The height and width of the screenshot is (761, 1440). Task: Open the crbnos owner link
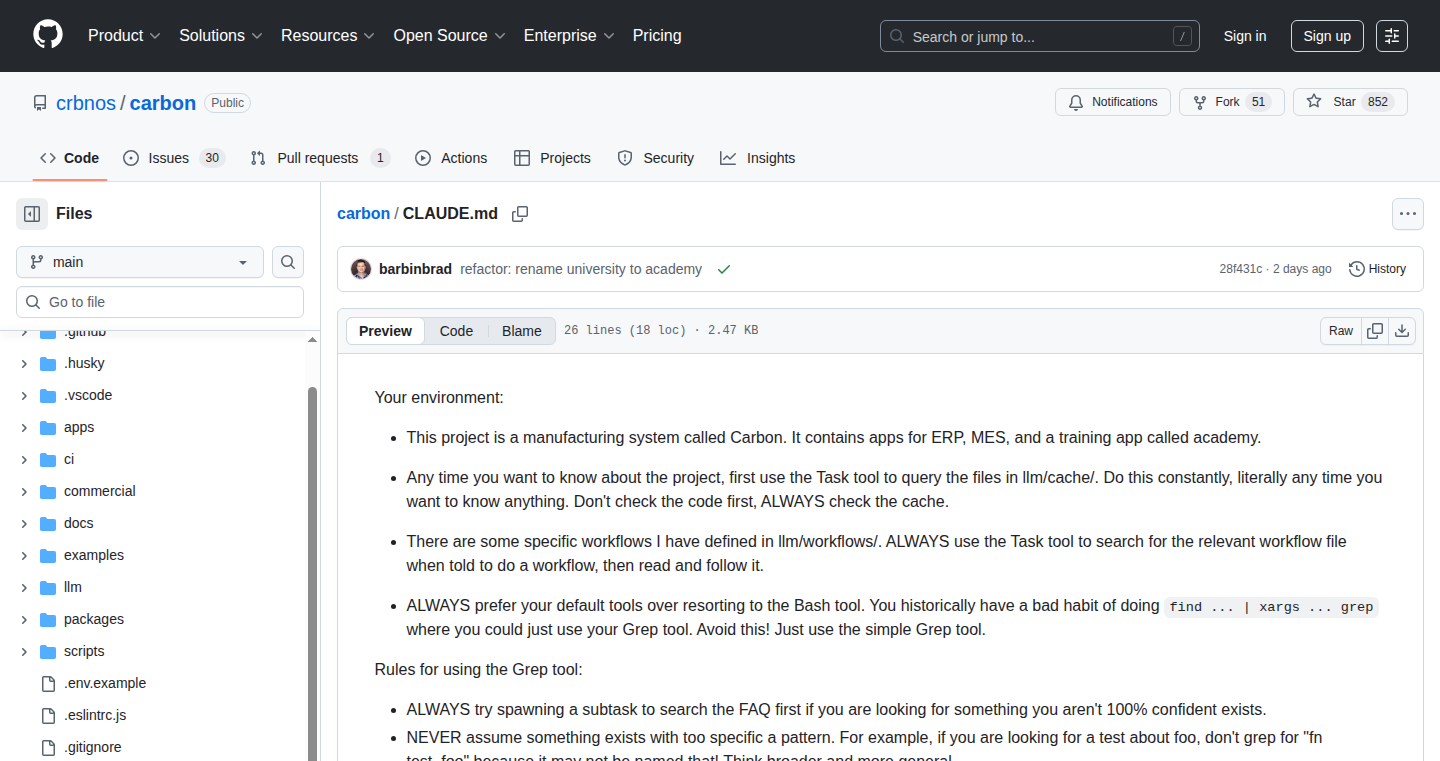87,103
